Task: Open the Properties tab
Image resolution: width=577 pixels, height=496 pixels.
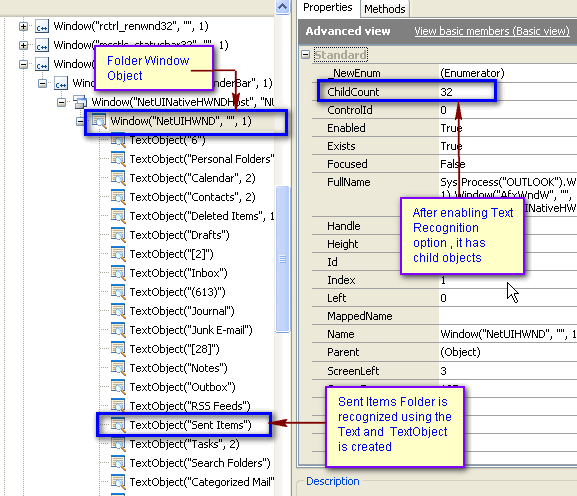Action: (328, 8)
